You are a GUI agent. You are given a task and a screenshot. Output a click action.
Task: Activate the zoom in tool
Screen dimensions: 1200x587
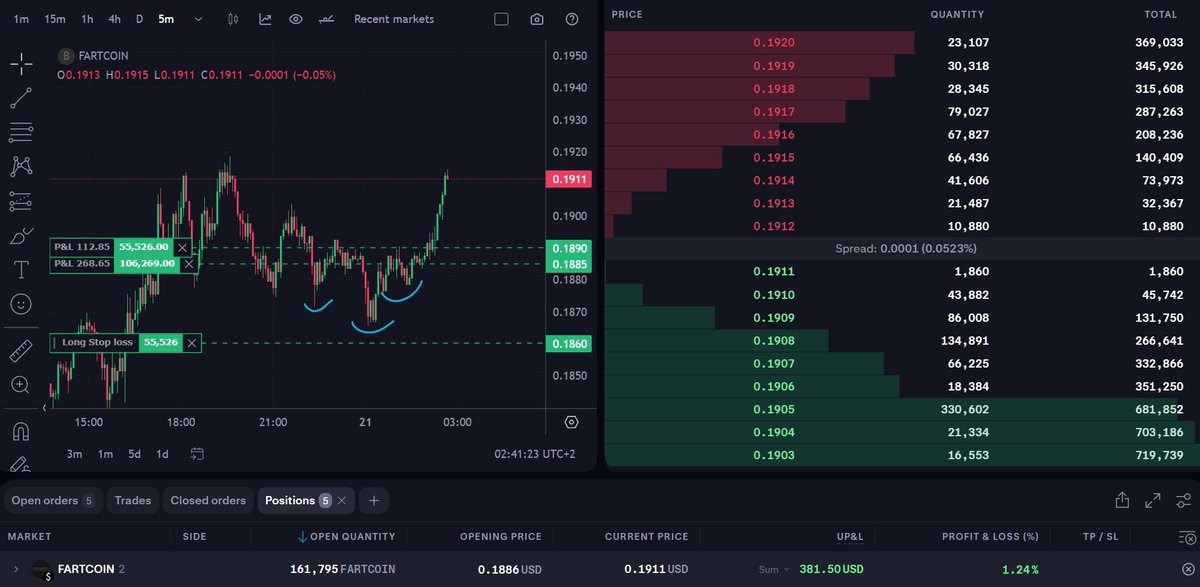click(x=21, y=385)
